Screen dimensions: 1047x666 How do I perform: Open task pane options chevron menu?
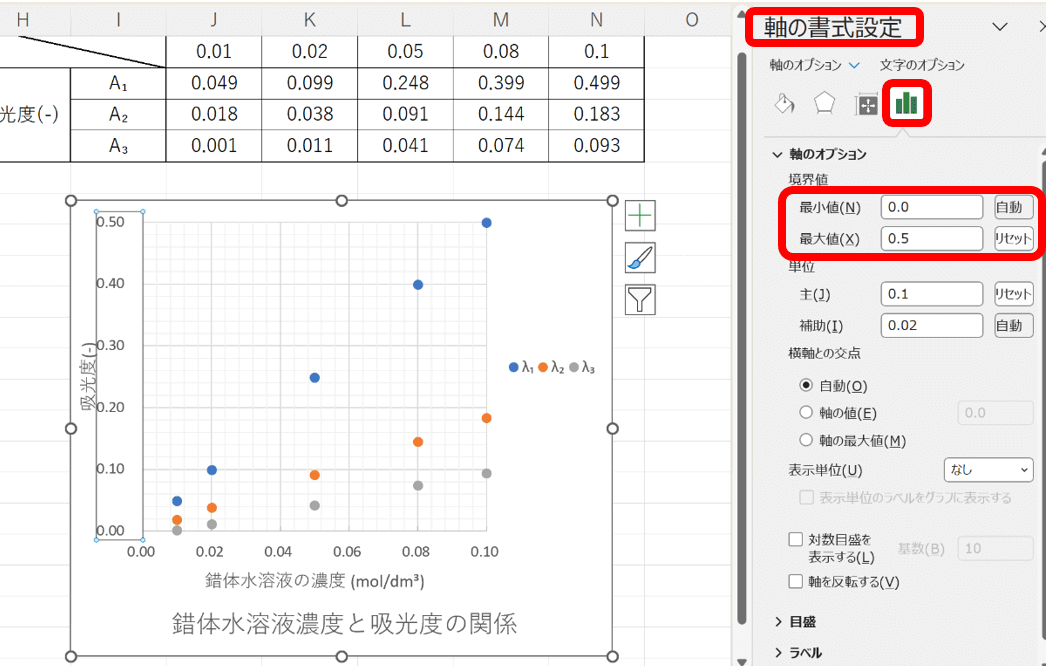[1000, 27]
